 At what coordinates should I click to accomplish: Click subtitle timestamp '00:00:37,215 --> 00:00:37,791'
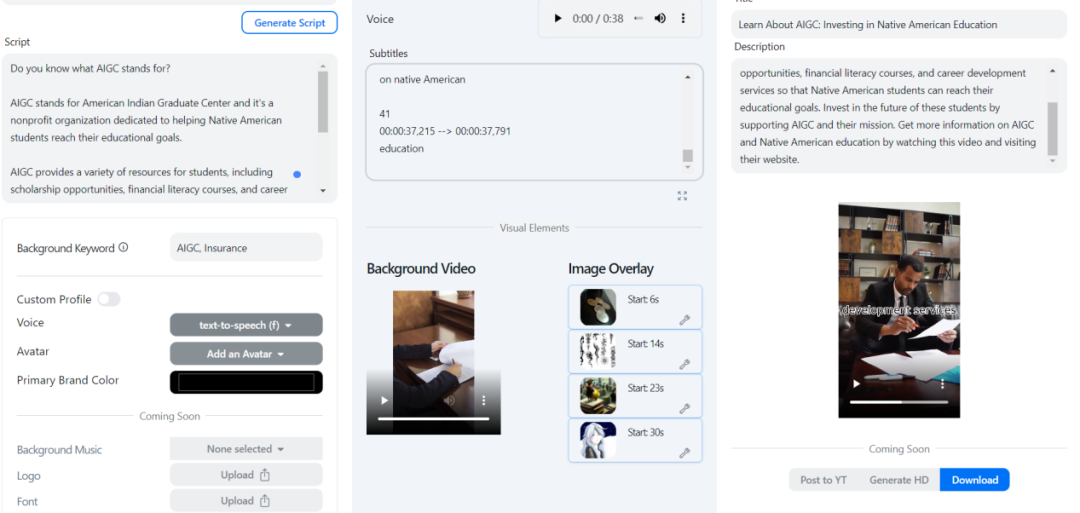point(445,131)
